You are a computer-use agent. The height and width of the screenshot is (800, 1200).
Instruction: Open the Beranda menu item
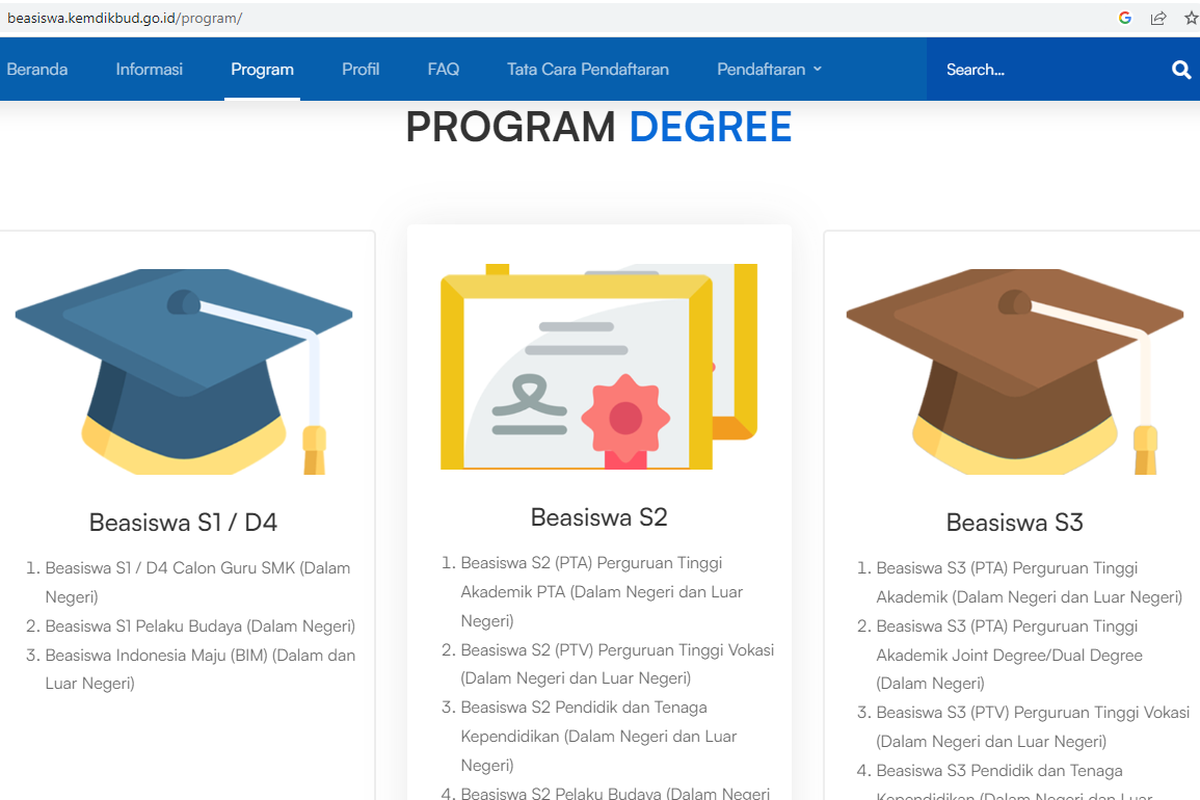[x=37, y=70]
